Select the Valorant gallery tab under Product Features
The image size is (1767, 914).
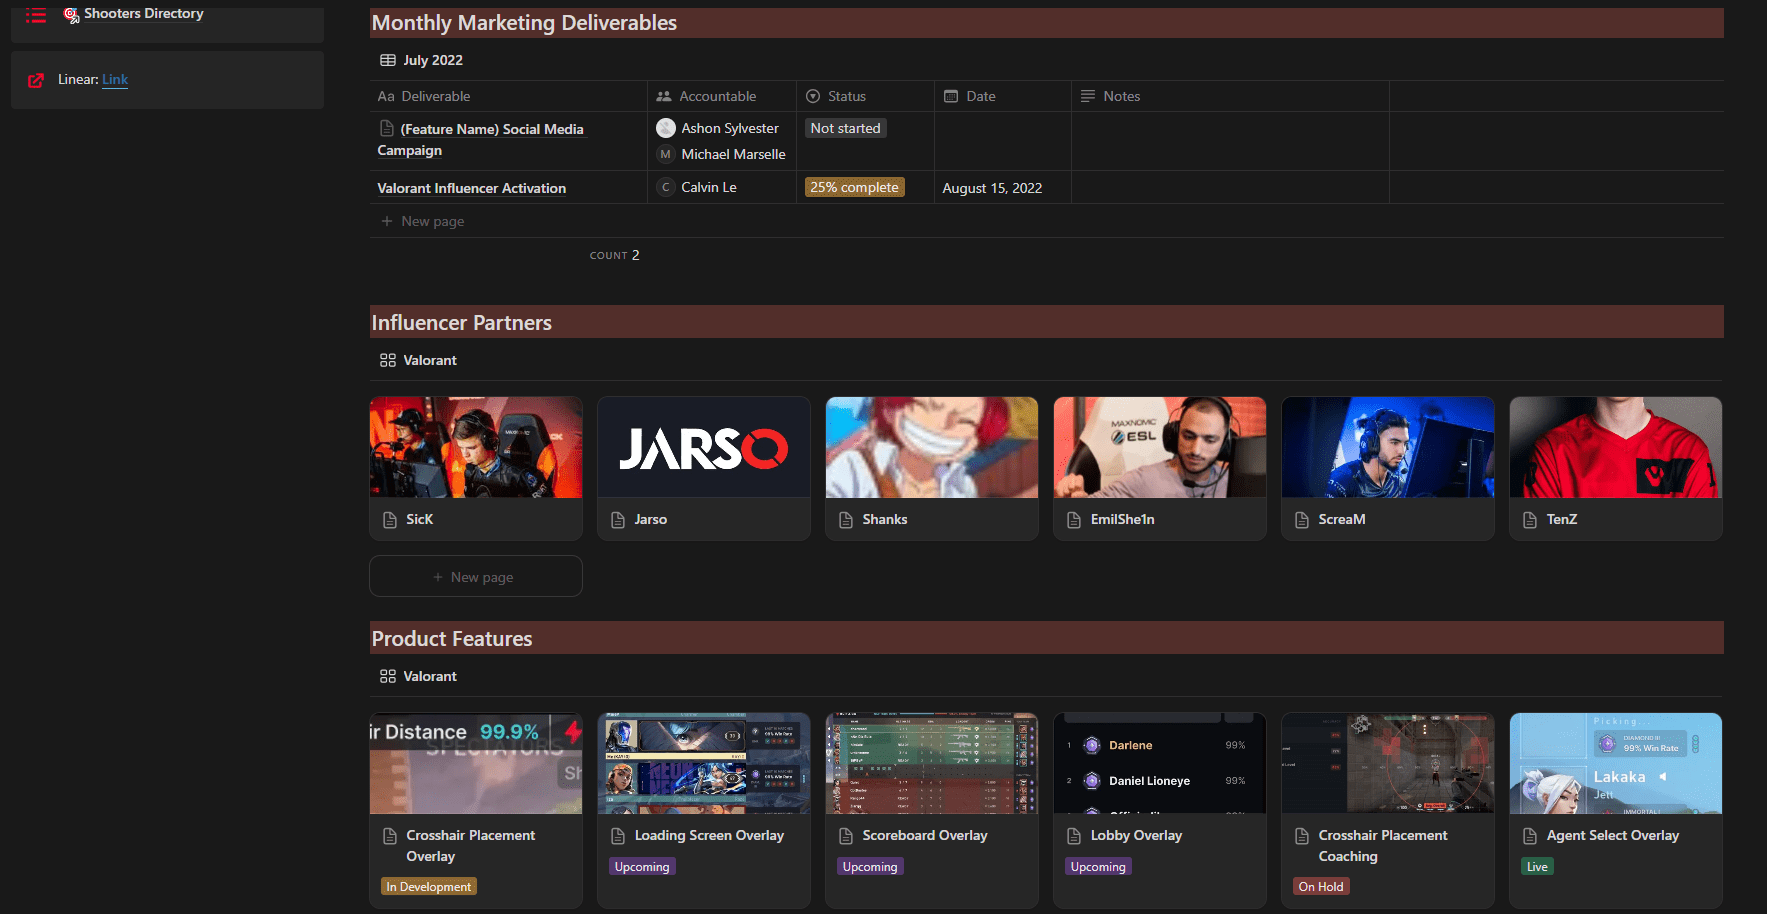coord(419,676)
